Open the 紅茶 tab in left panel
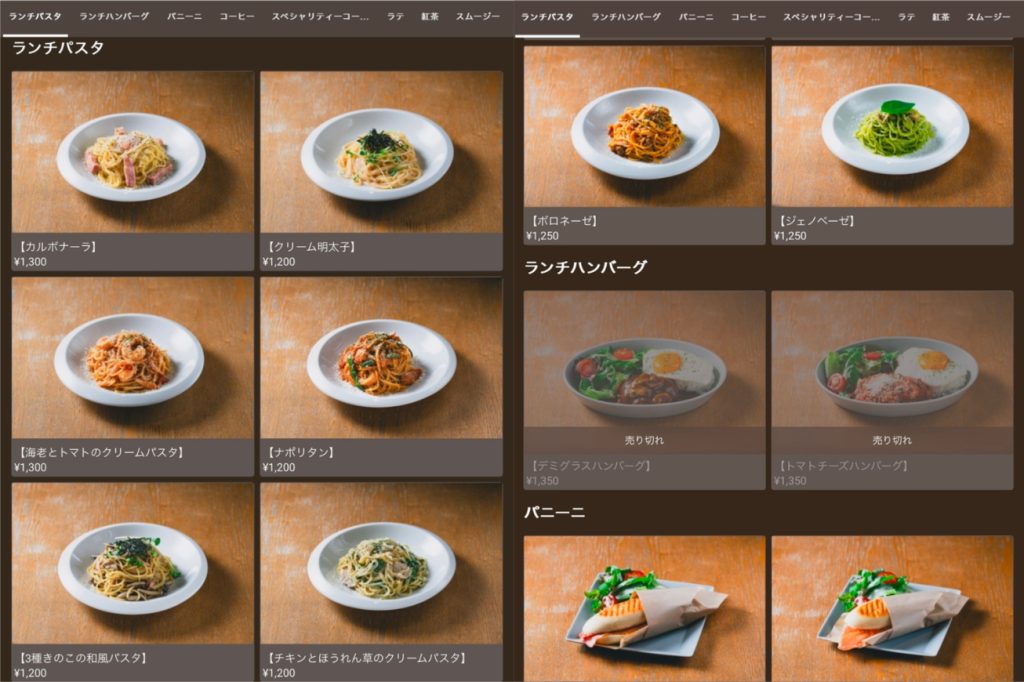The width and height of the screenshot is (1024, 682). click(430, 16)
